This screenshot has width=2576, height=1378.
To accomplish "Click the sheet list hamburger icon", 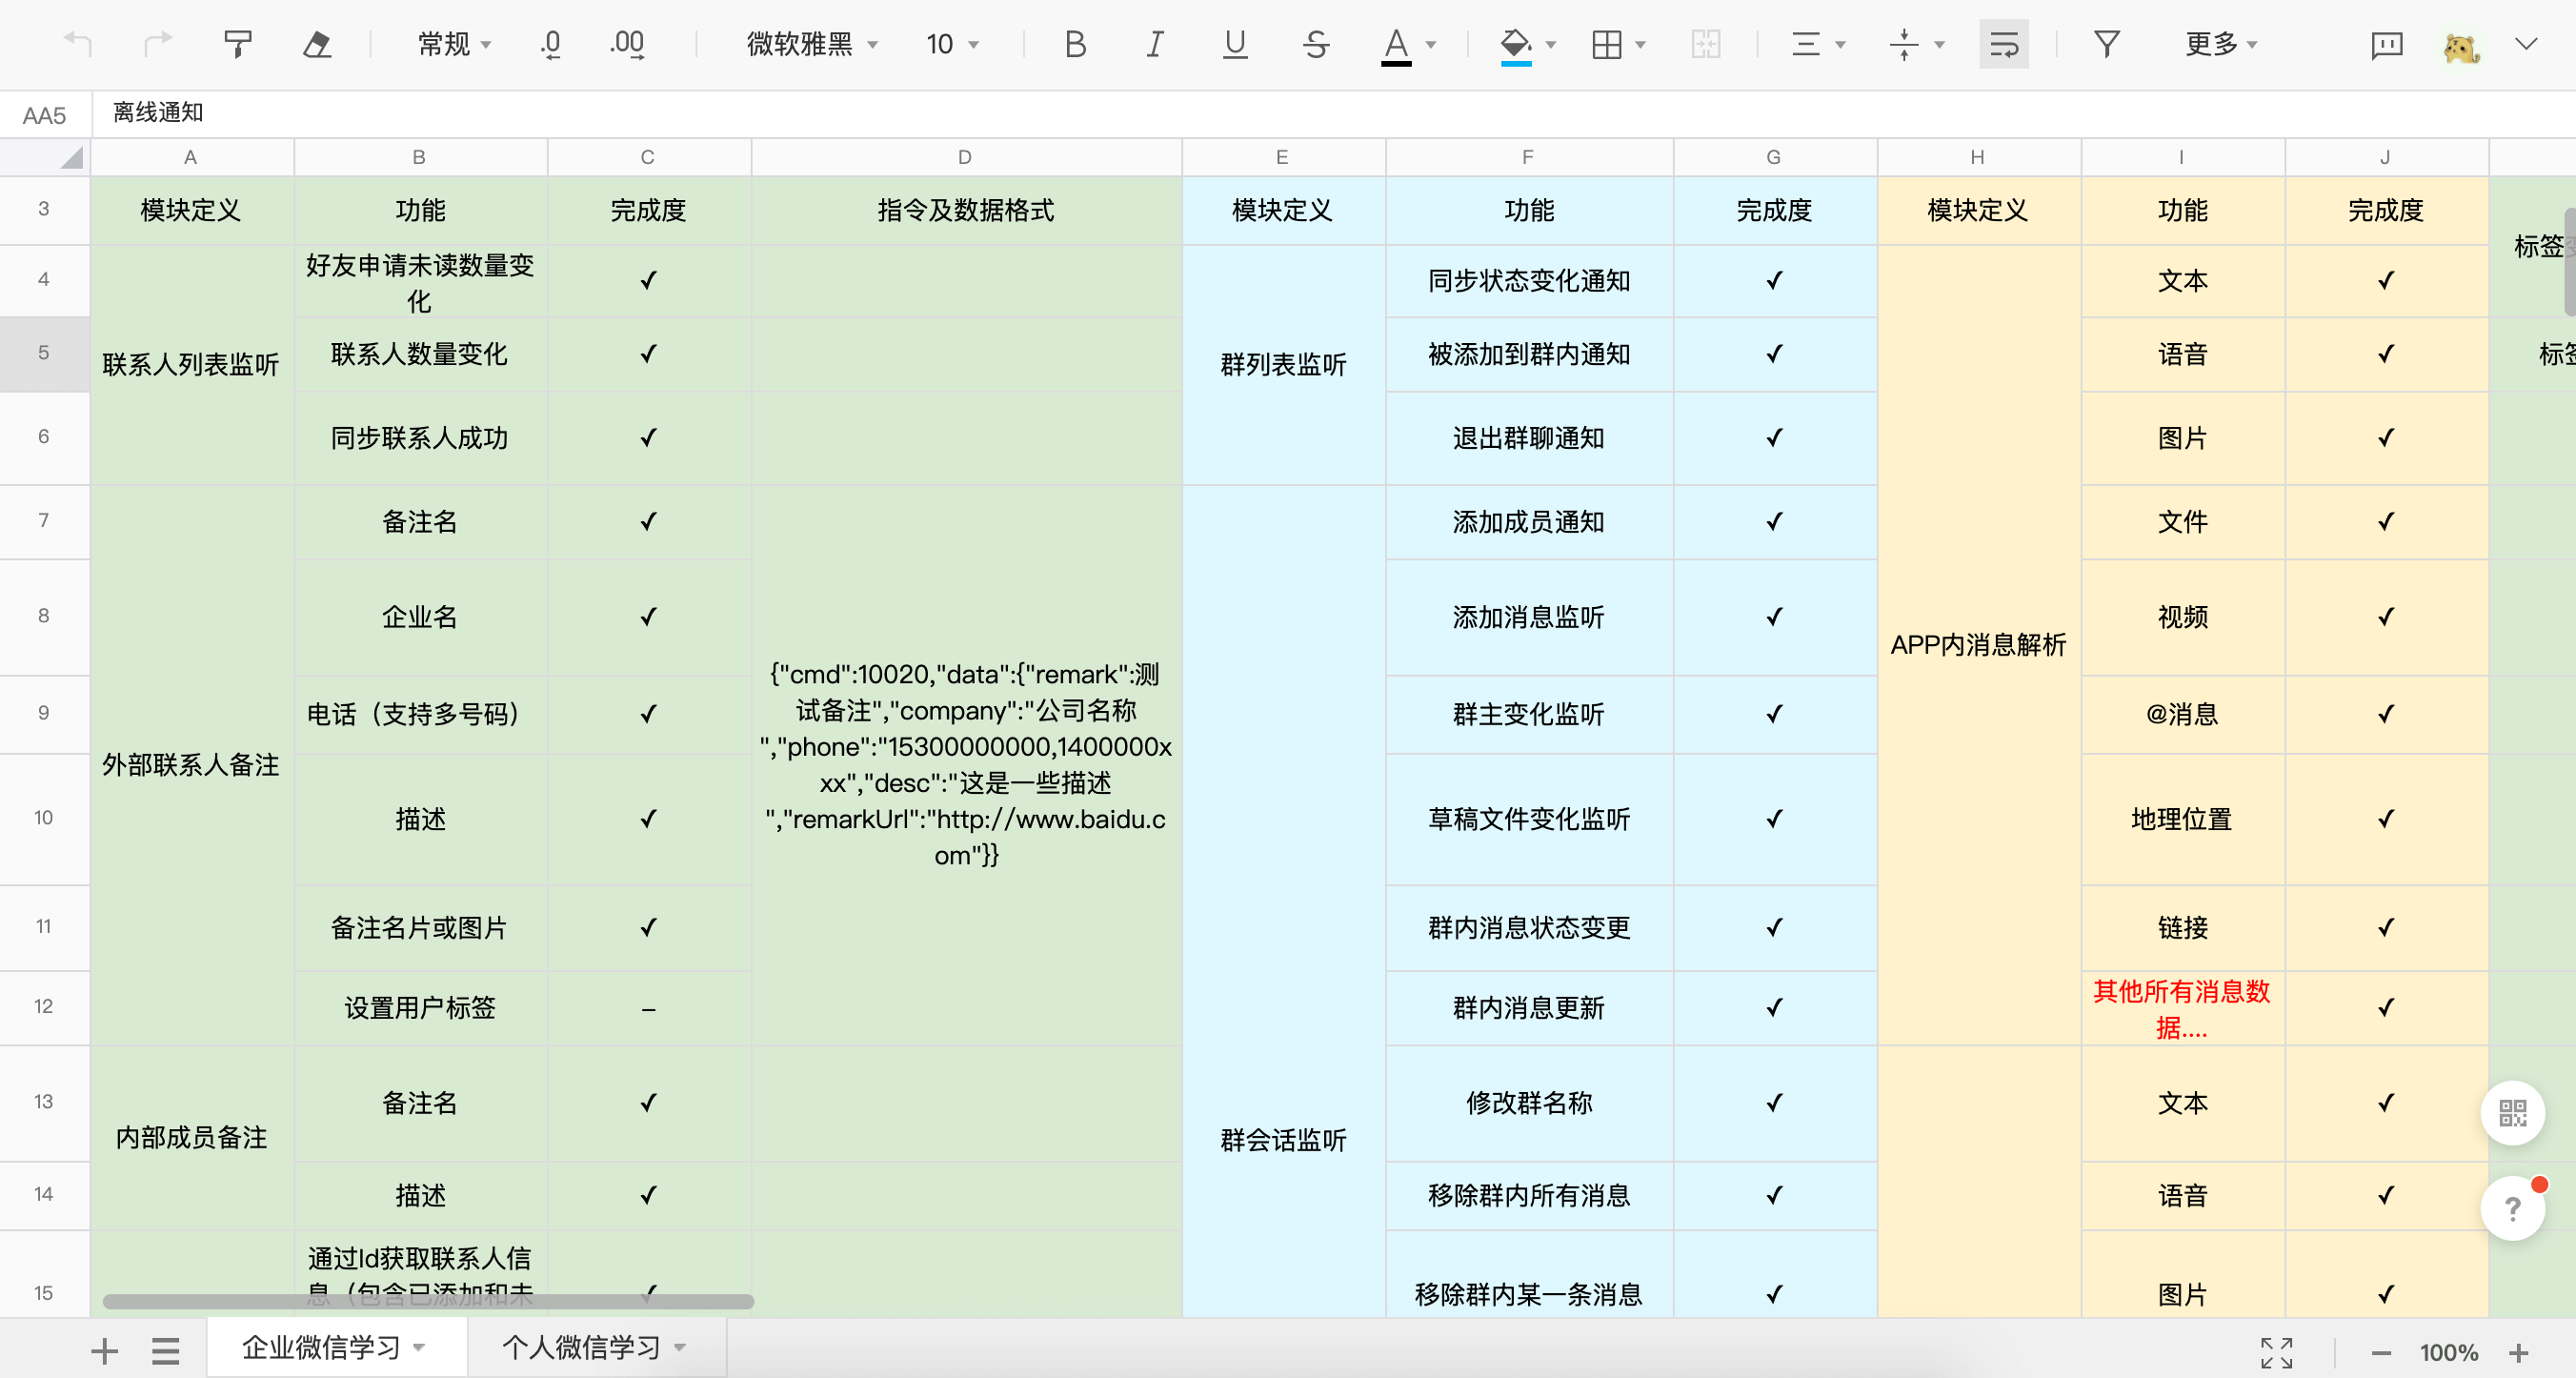I will 165,1351.
